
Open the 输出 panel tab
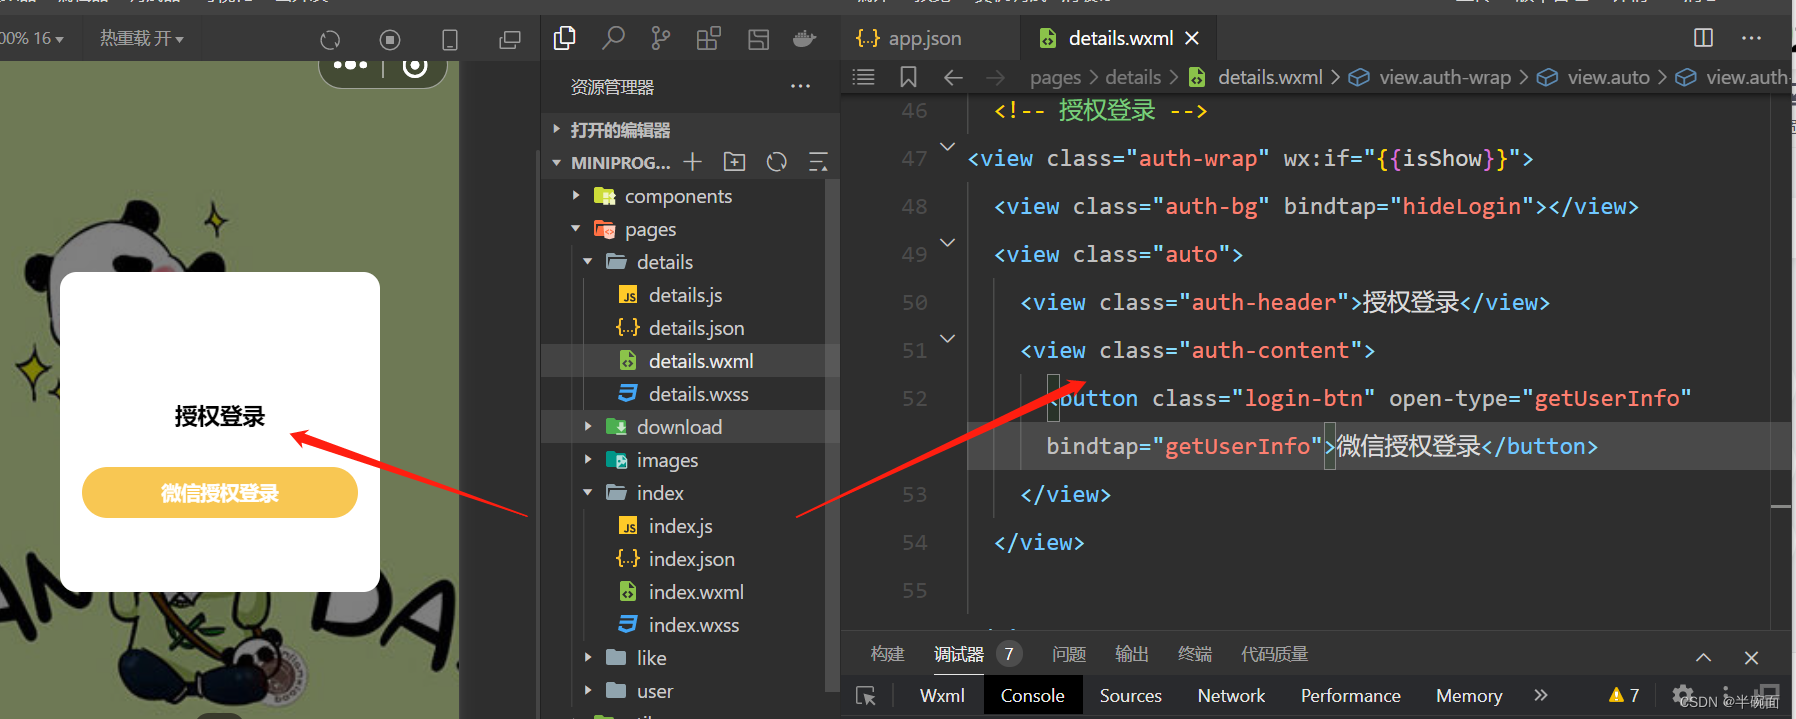[1132, 654]
